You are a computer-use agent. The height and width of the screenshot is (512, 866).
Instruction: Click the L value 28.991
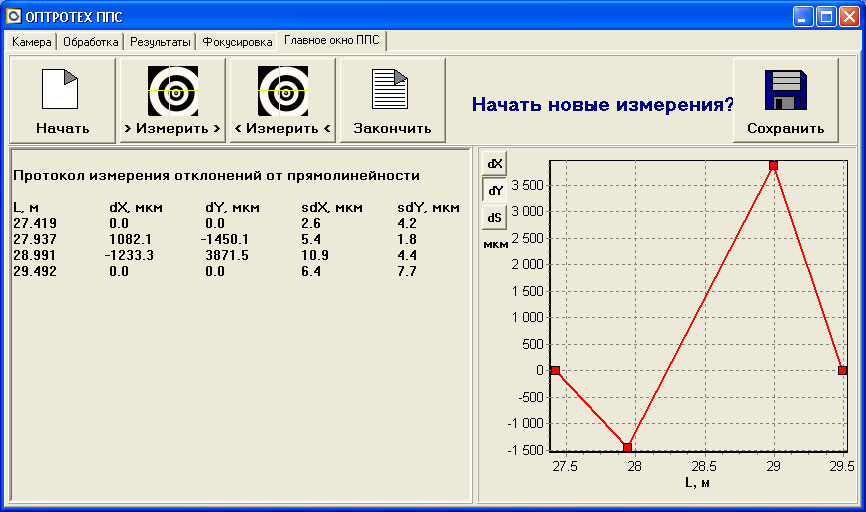35,255
